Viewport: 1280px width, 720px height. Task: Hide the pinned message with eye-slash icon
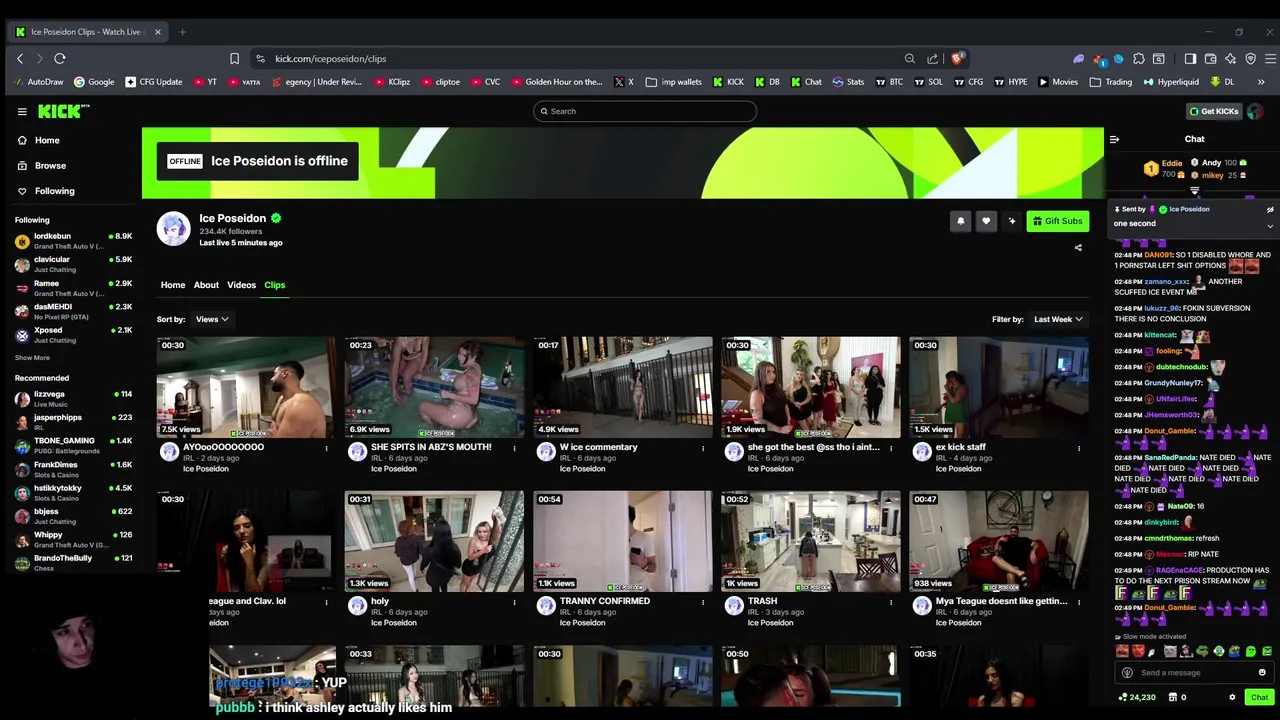tap(1270, 210)
